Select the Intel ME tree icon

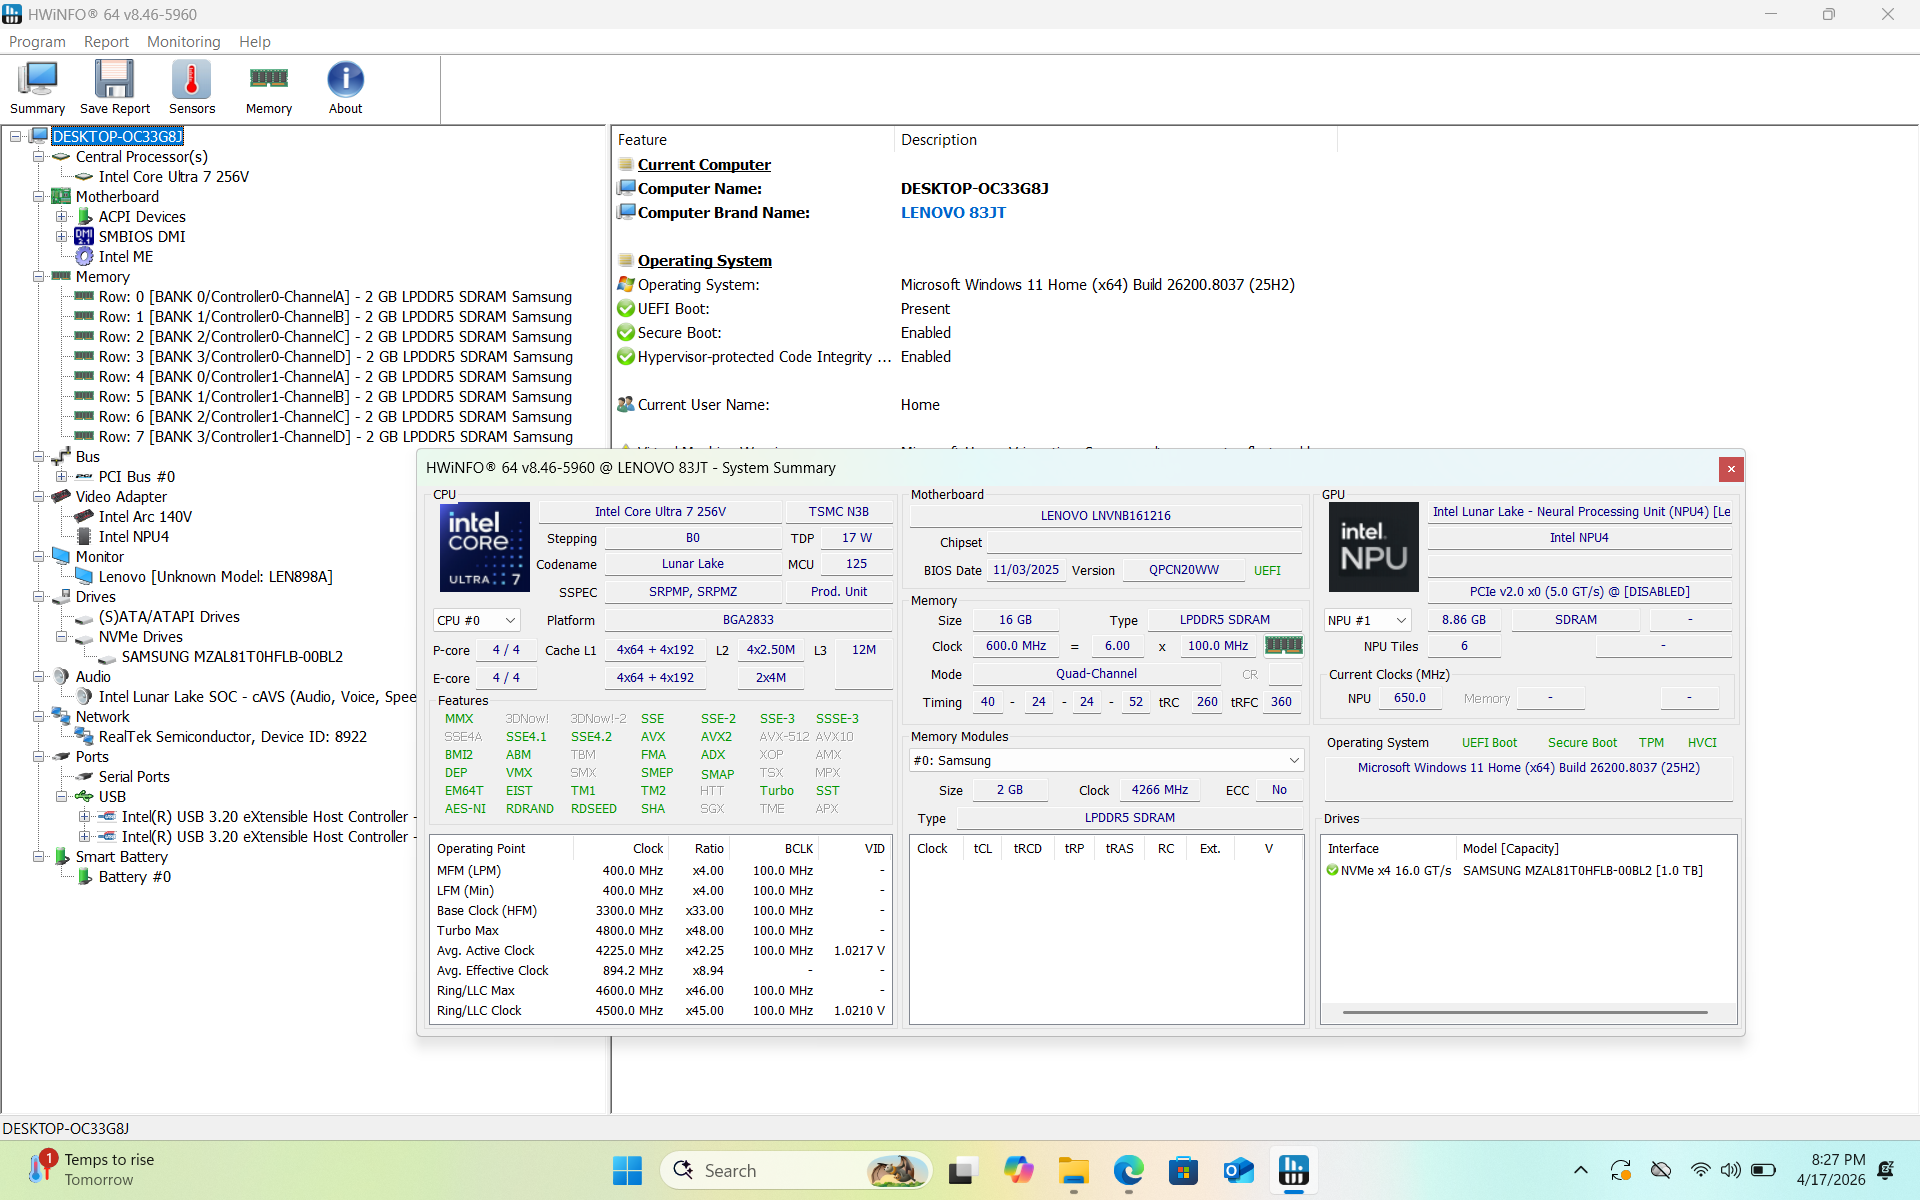(x=85, y=257)
